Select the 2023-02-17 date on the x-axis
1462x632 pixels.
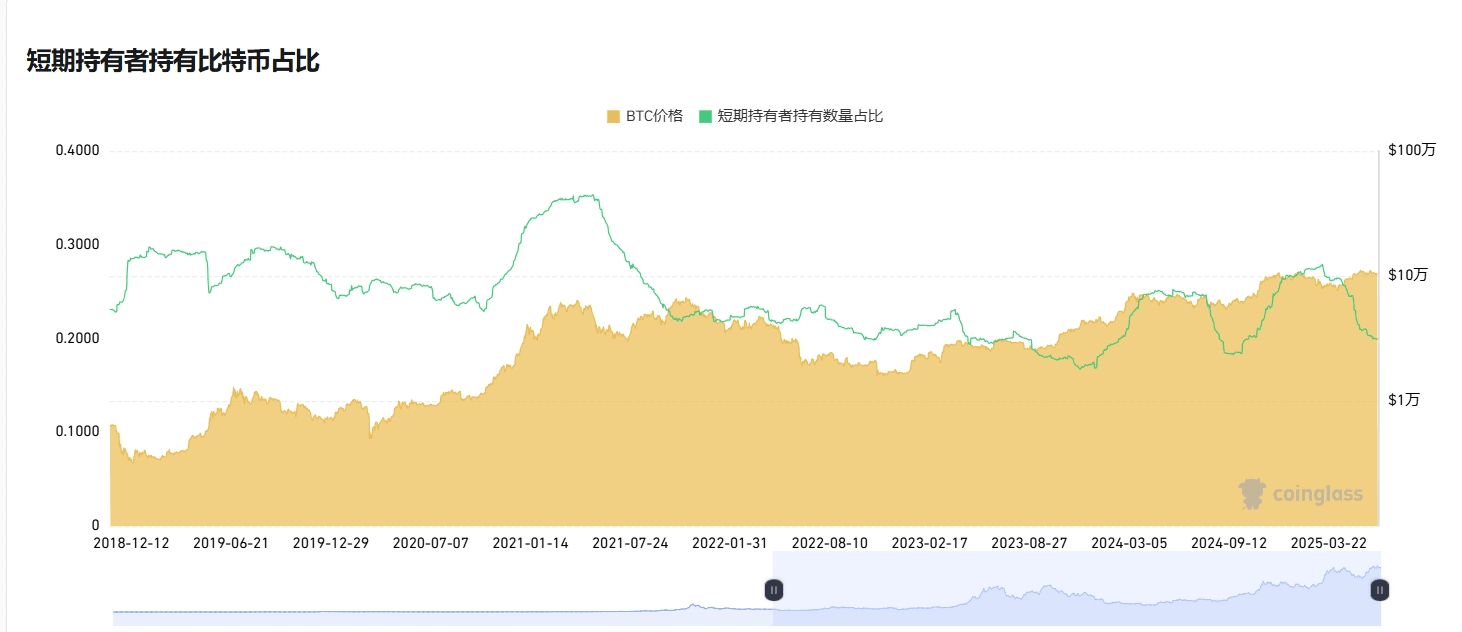[x=930, y=543]
